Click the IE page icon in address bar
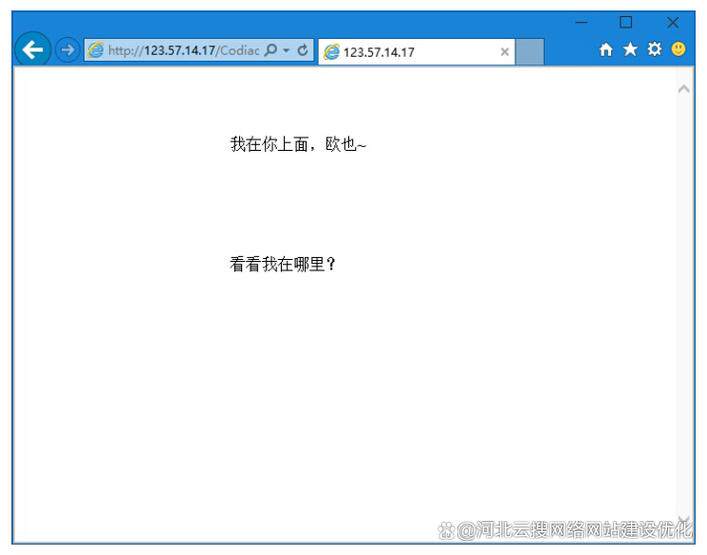 pyautogui.click(x=96, y=50)
